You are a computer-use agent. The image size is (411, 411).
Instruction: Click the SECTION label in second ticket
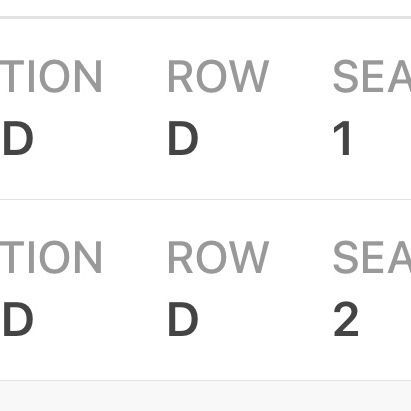coord(51,257)
